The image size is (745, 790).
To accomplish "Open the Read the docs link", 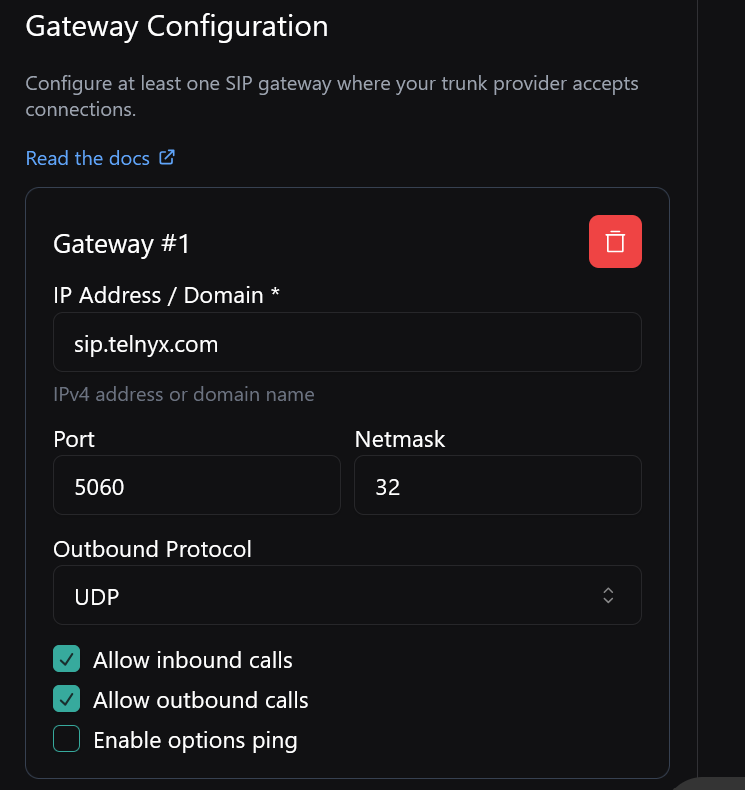I will [88, 158].
